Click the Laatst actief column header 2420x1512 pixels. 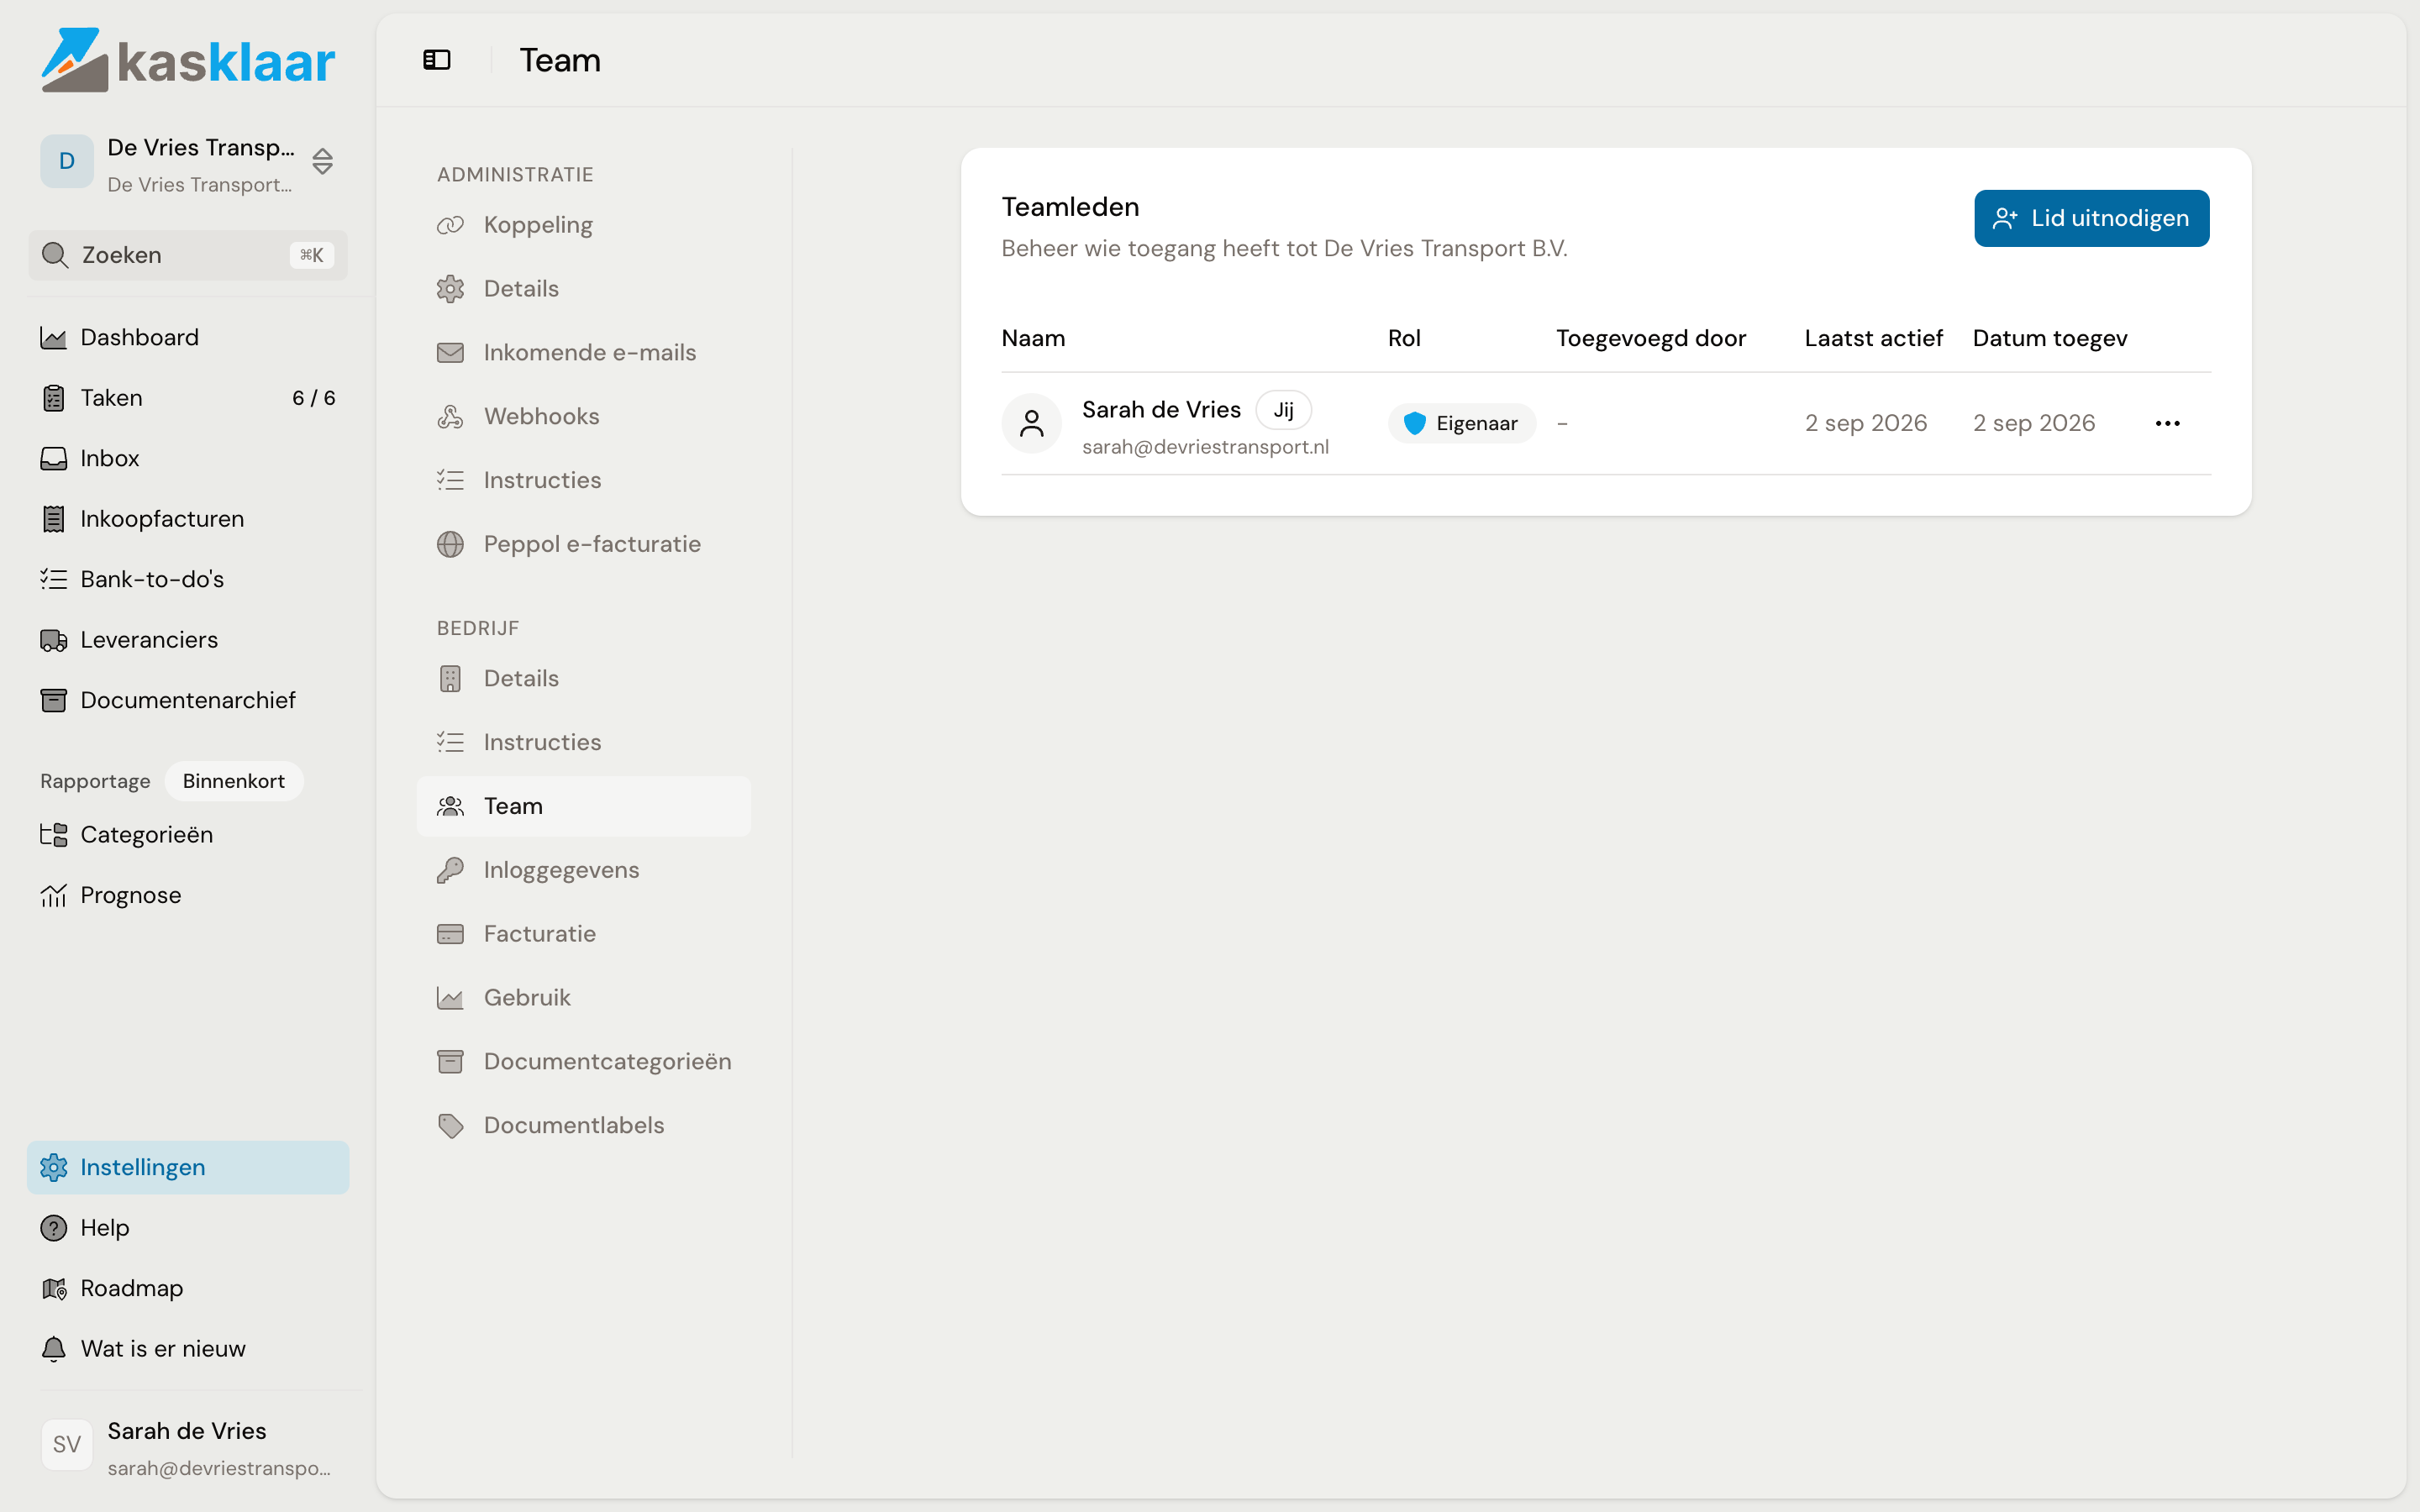(x=1873, y=339)
